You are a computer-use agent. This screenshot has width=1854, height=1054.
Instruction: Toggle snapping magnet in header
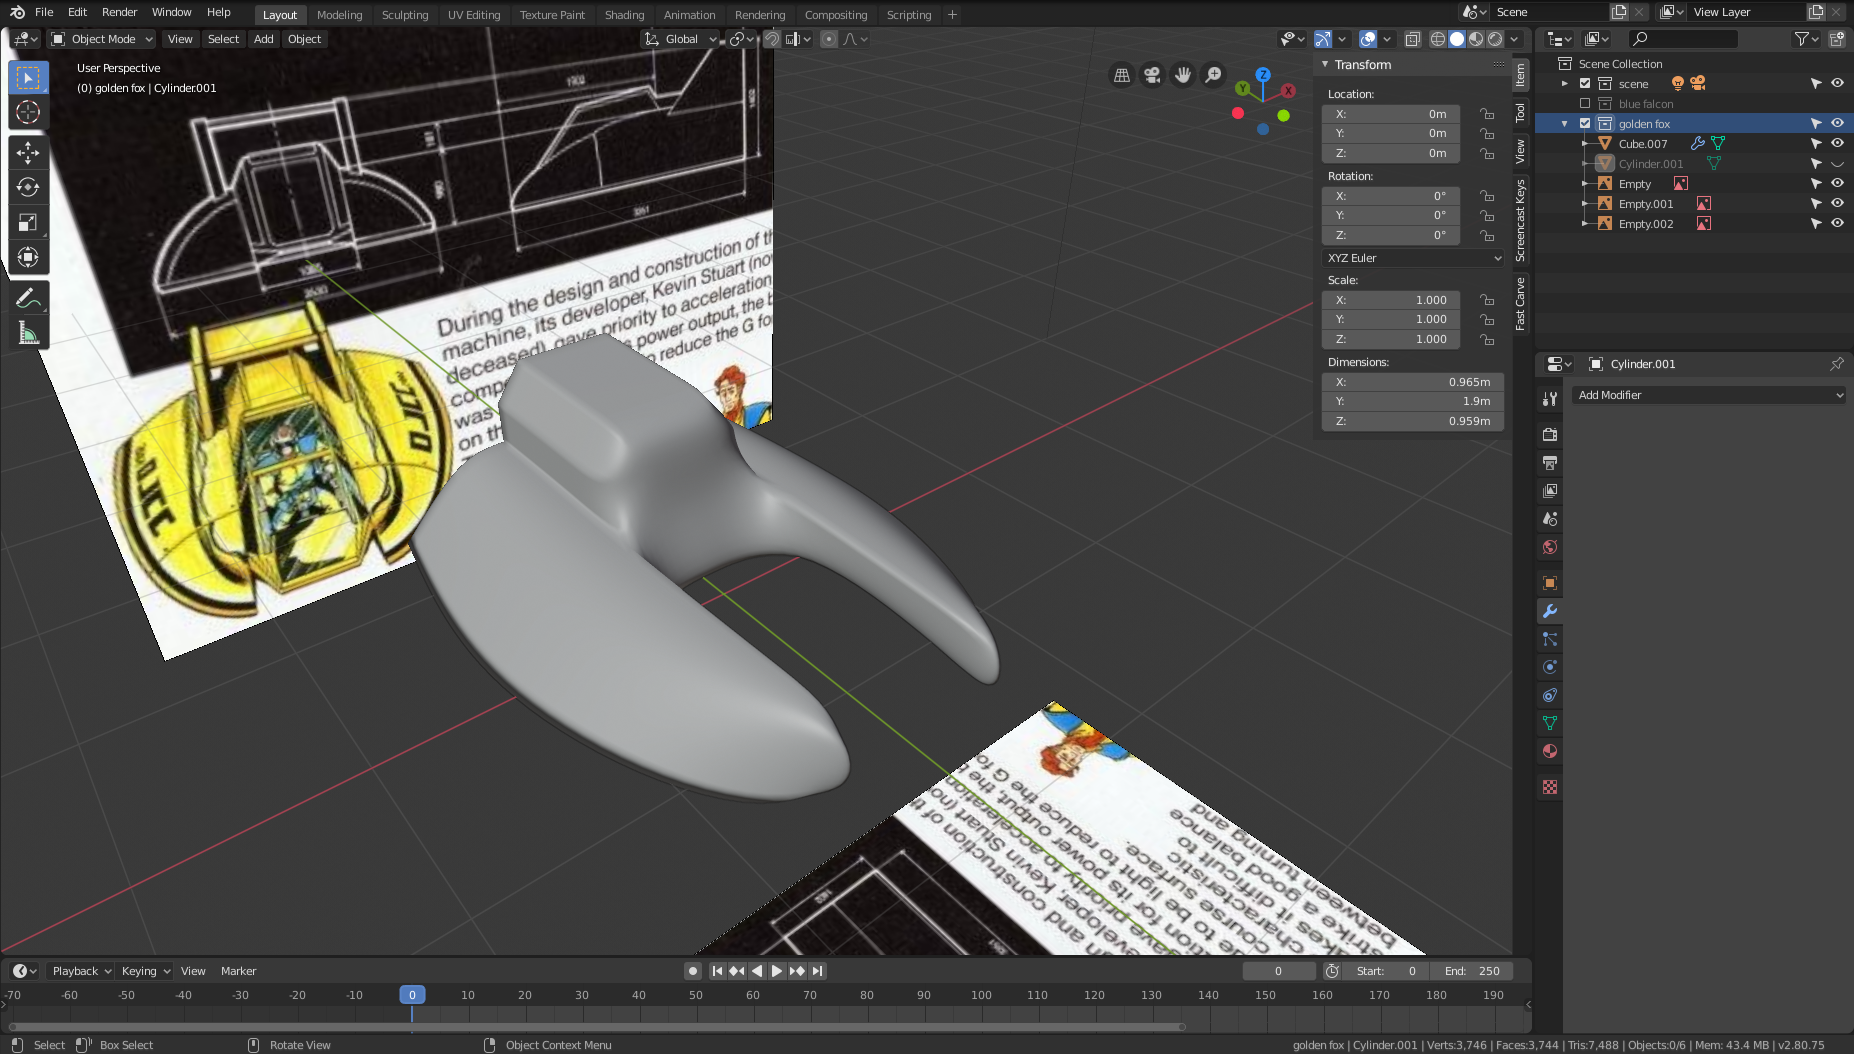click(x=772, y=39)
